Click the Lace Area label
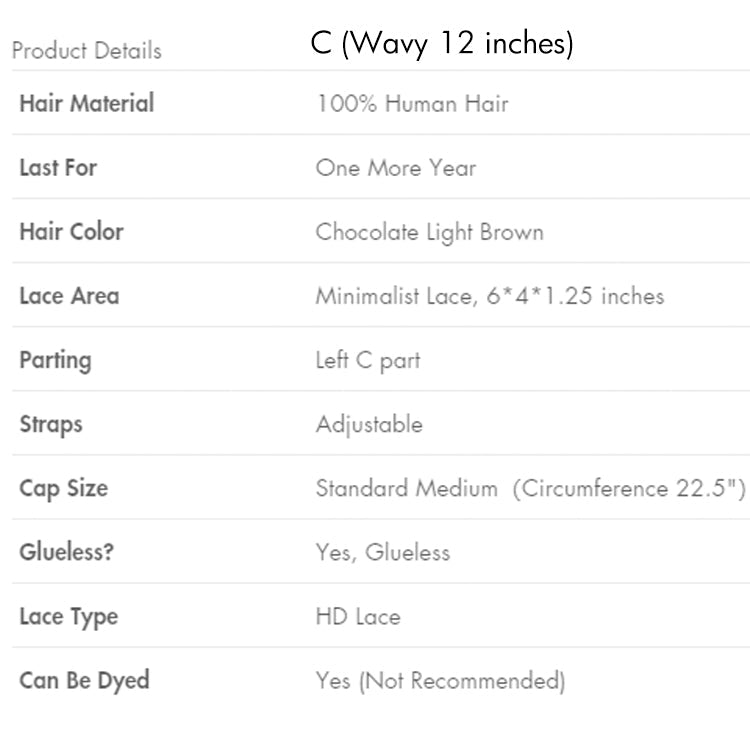 pyautogui.click(x=69, y=296)
